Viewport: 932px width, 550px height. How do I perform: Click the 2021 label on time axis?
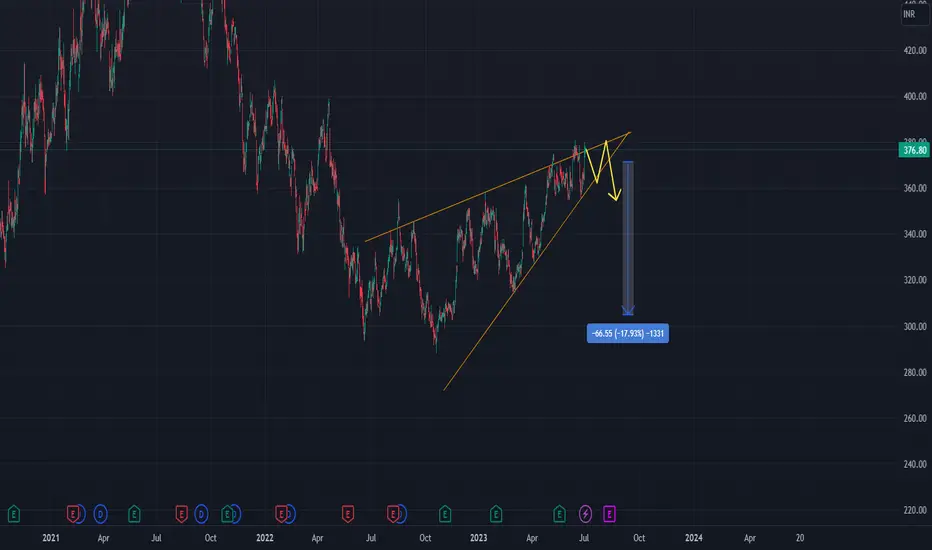click(51, 538)
